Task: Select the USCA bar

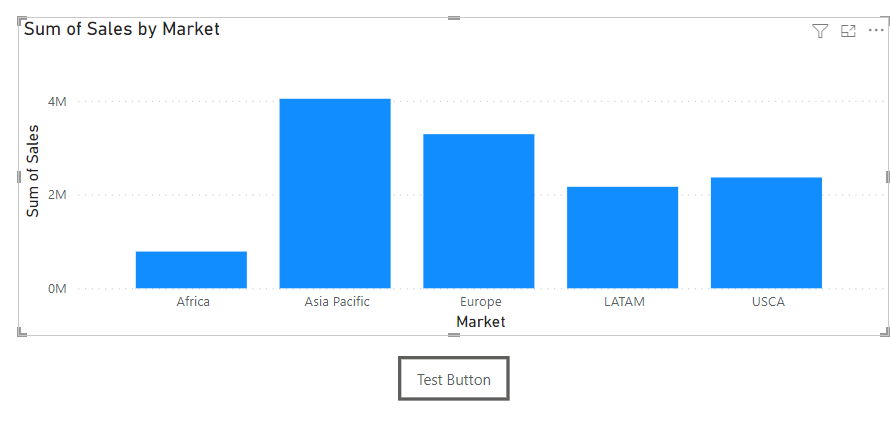Action: [766, 233]
